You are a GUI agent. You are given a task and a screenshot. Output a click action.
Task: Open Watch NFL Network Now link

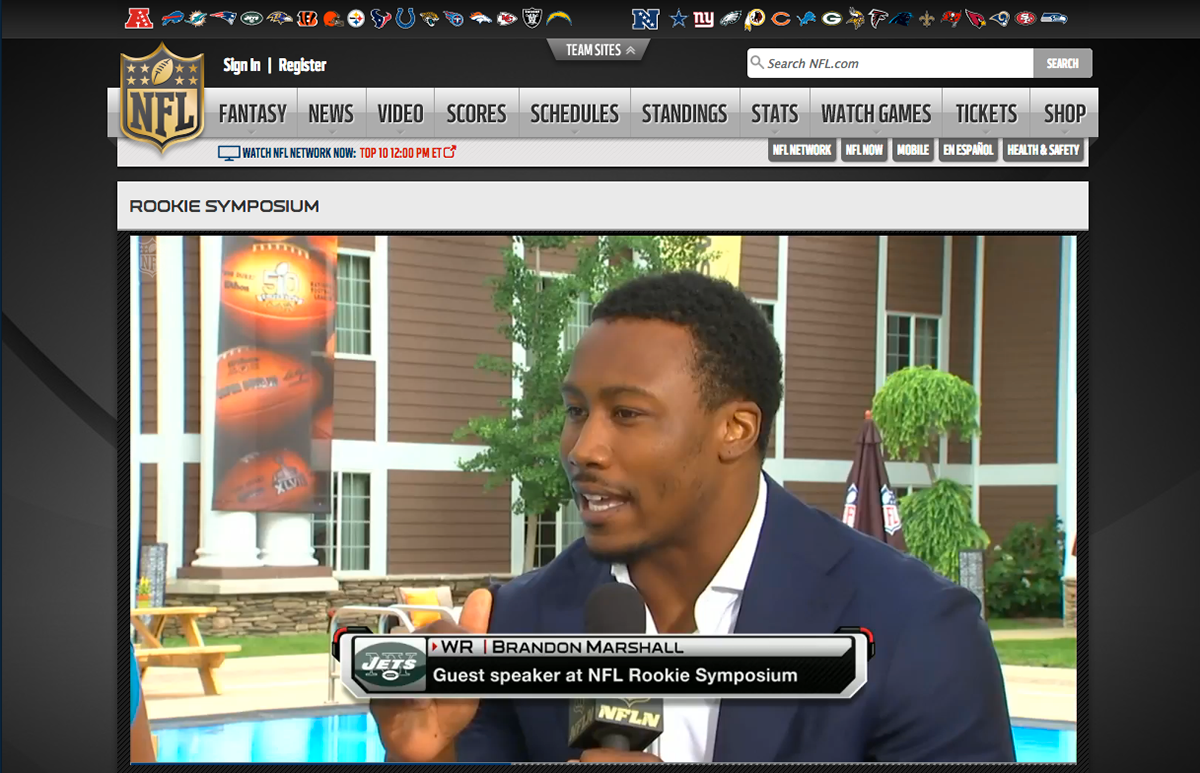(337, 153)
